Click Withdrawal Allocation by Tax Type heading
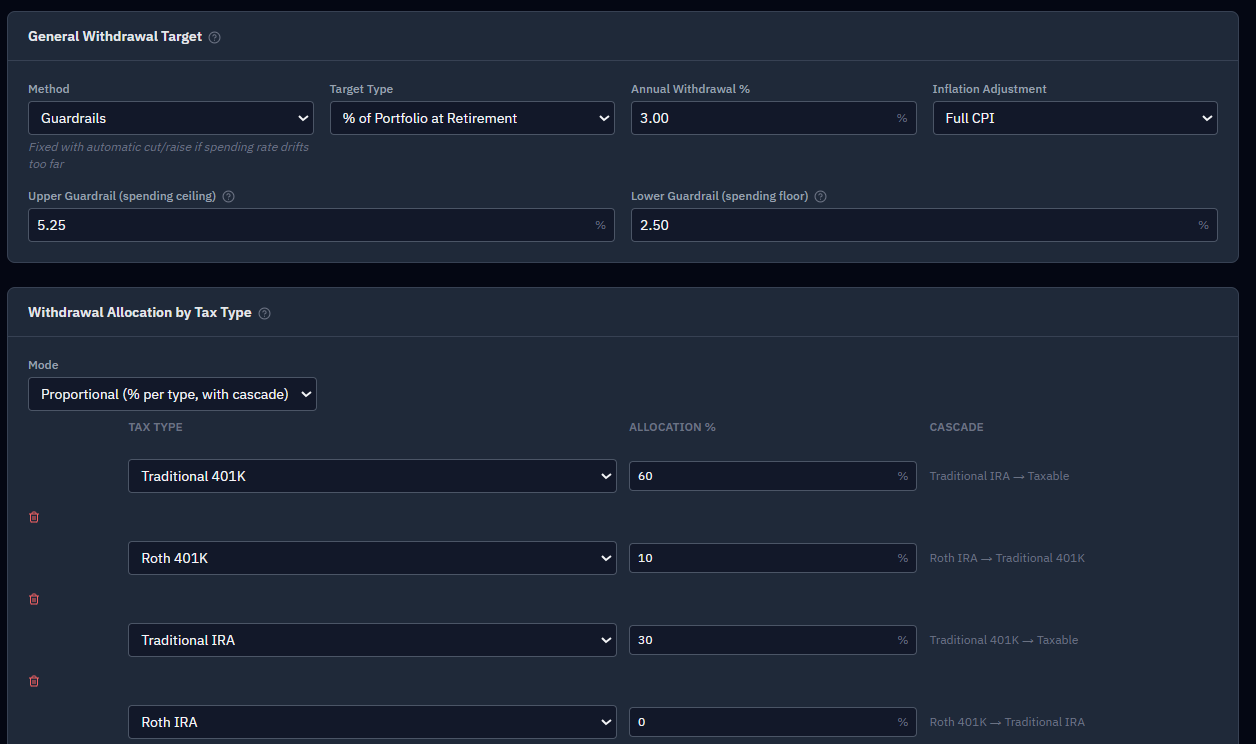This screenshot has width=1256, height=744. 140,313
